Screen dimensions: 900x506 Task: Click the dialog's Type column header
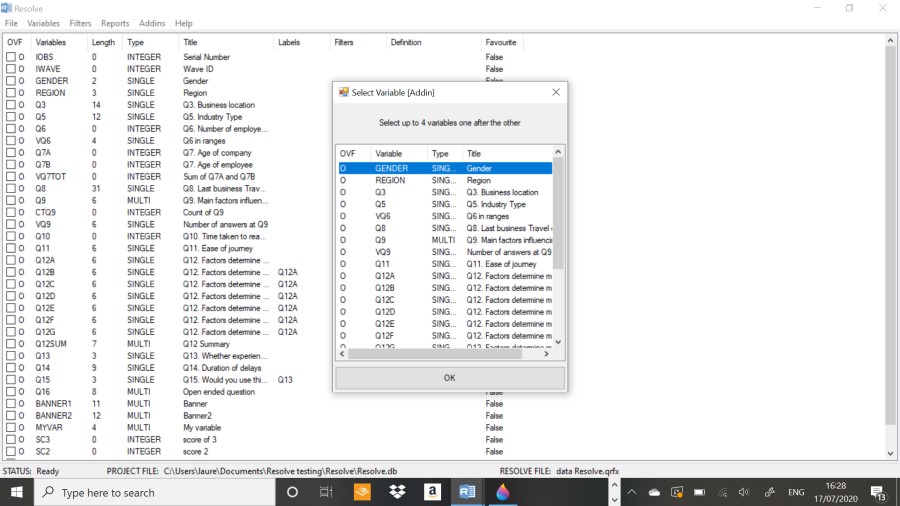[x=444, y=153]
